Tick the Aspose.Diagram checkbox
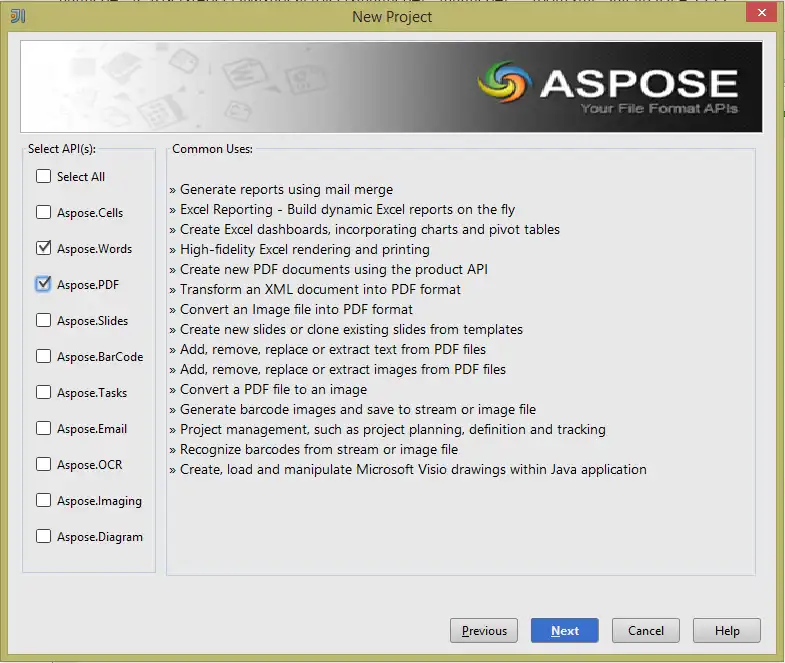The height and width of the screenshot is (663, 785). coord(44,537)
